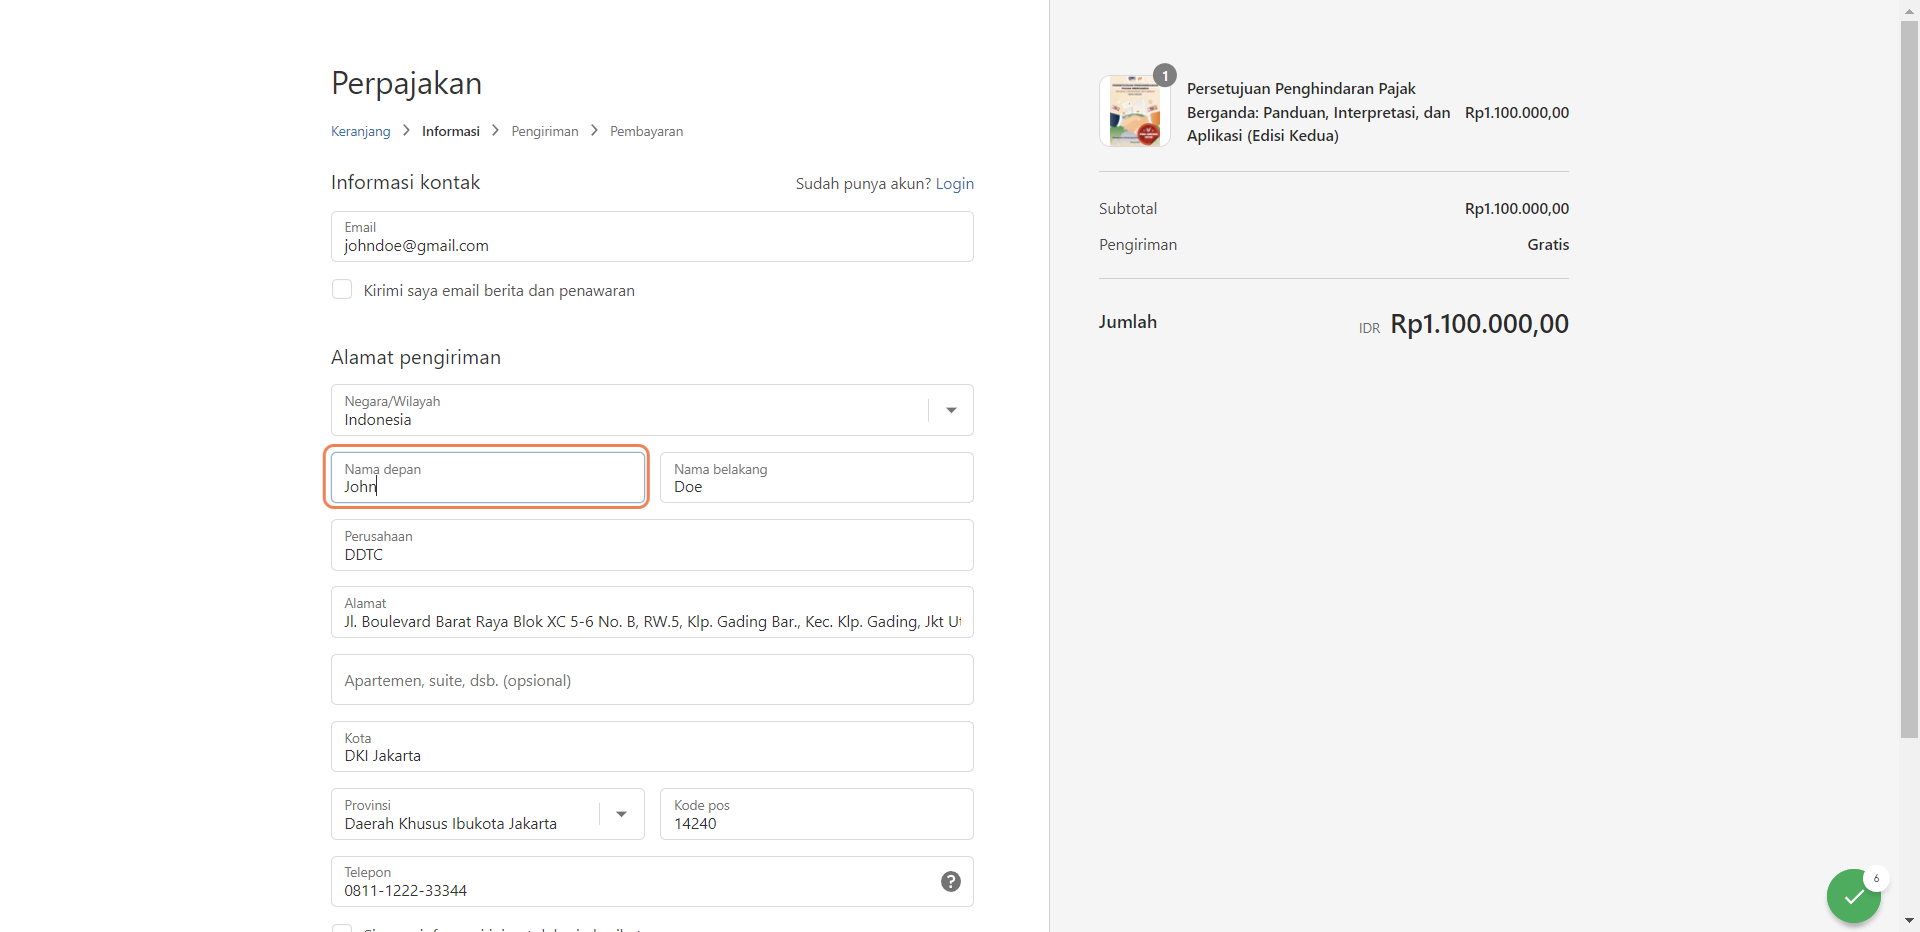This screenshot has width=1920, height=932.
Task: Click the Apartemen, suite optional field
Action: pos(652,680)
